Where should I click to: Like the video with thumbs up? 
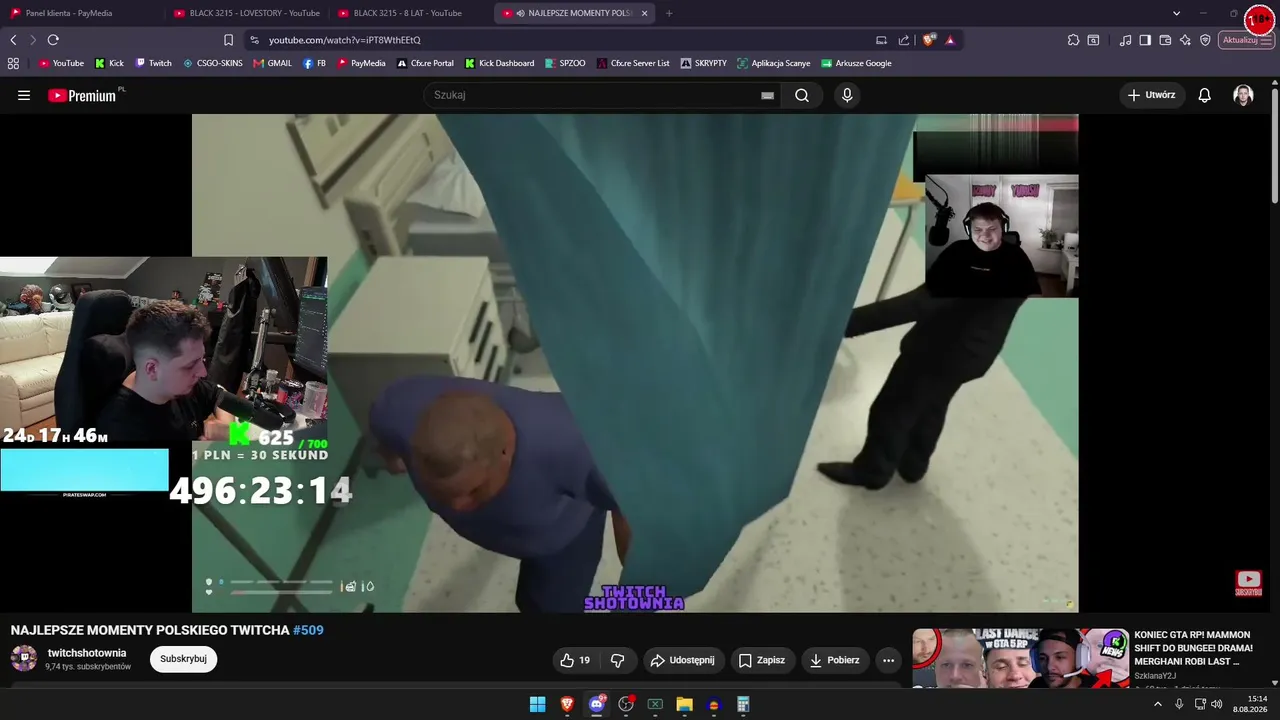tap(575, 660)
